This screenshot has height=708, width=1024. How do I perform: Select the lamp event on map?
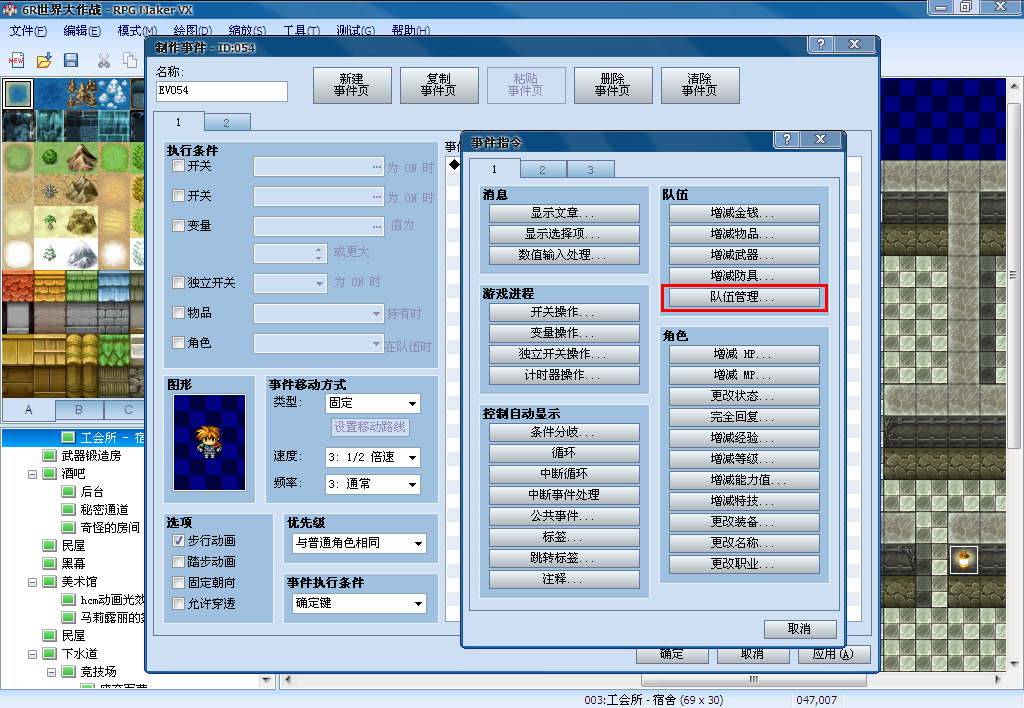[963, 560]
